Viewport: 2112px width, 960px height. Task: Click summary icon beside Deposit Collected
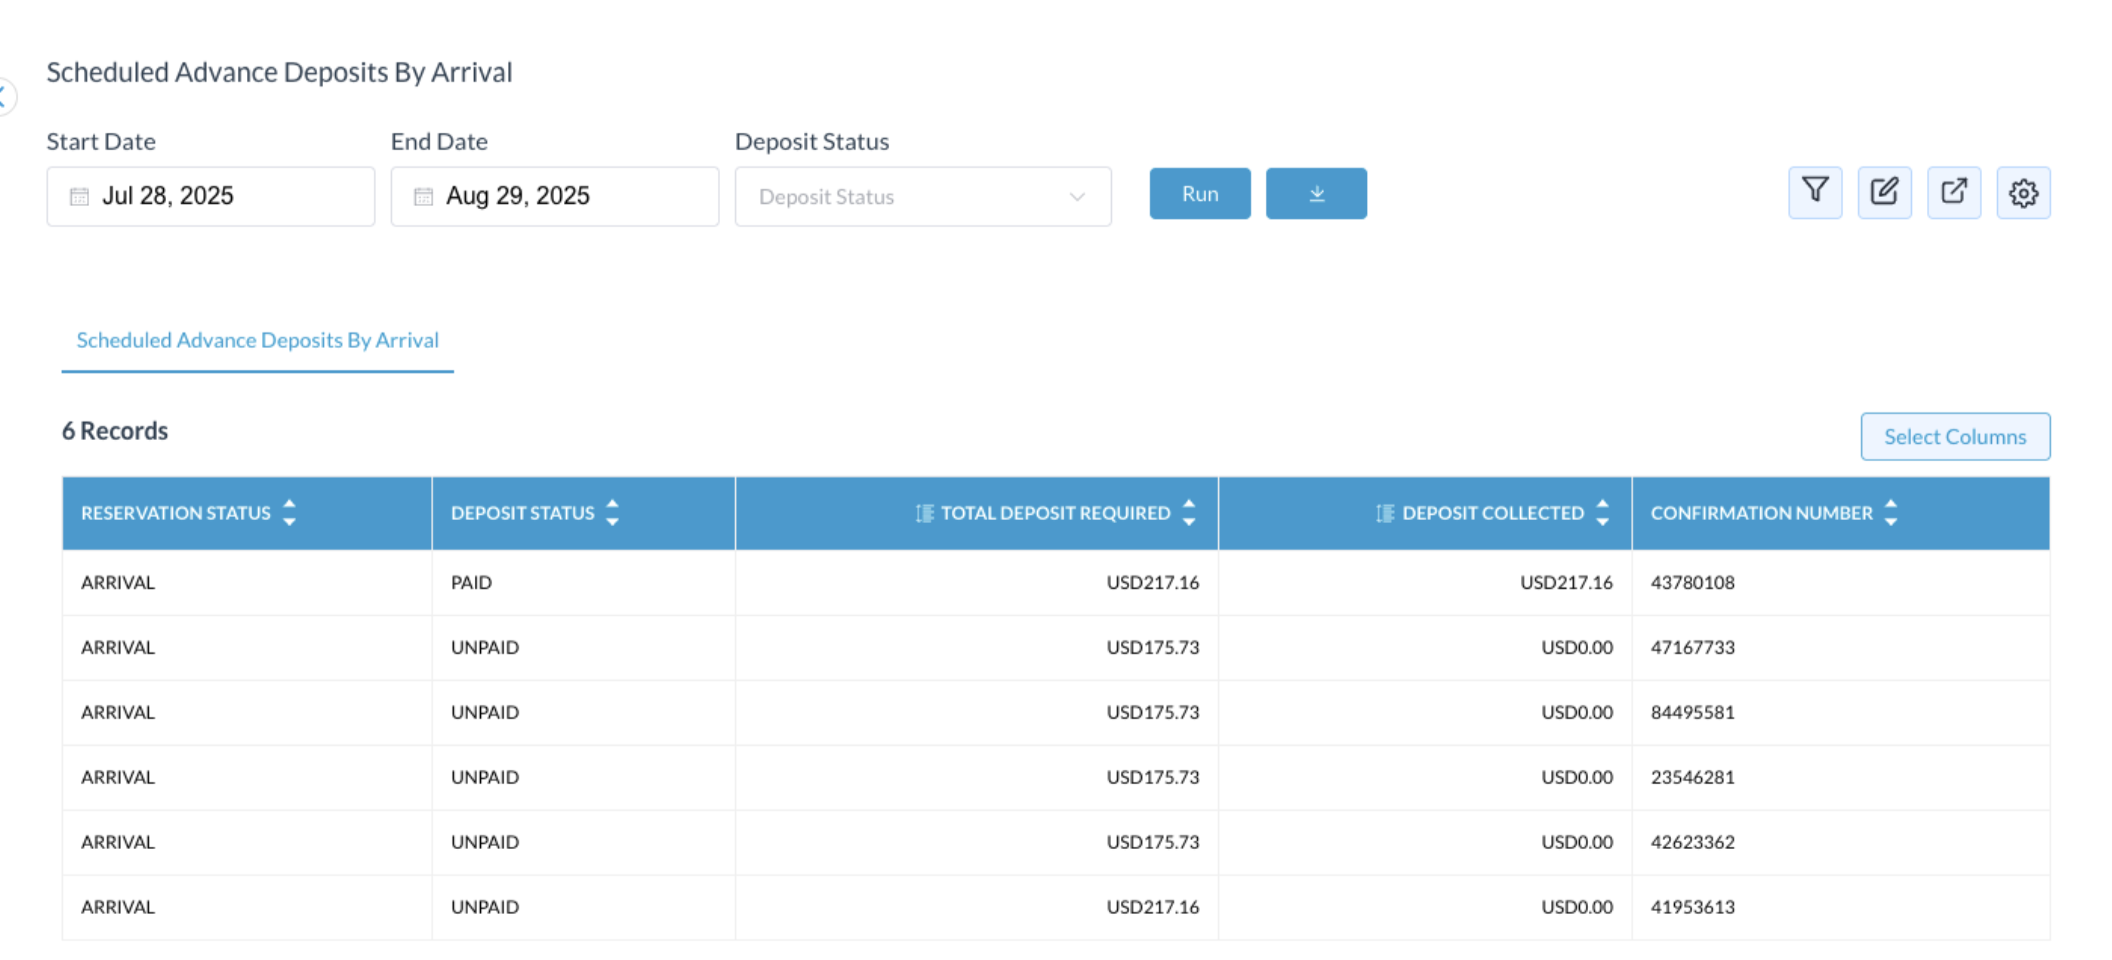click(x=1385, y=513)
